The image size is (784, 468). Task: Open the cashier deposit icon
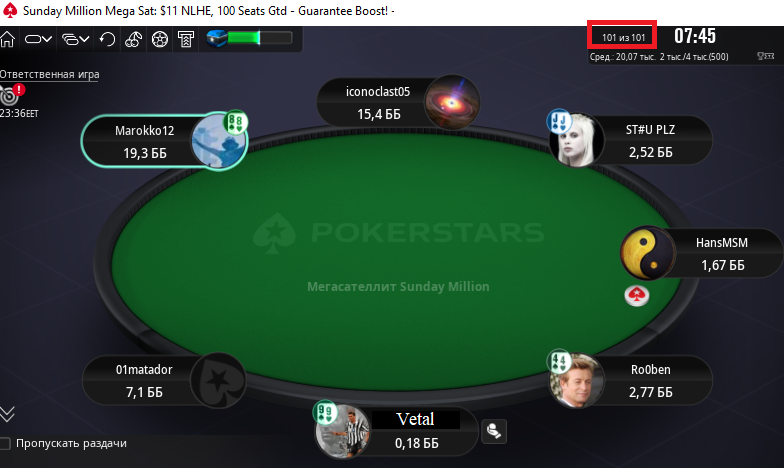point(186,39)
